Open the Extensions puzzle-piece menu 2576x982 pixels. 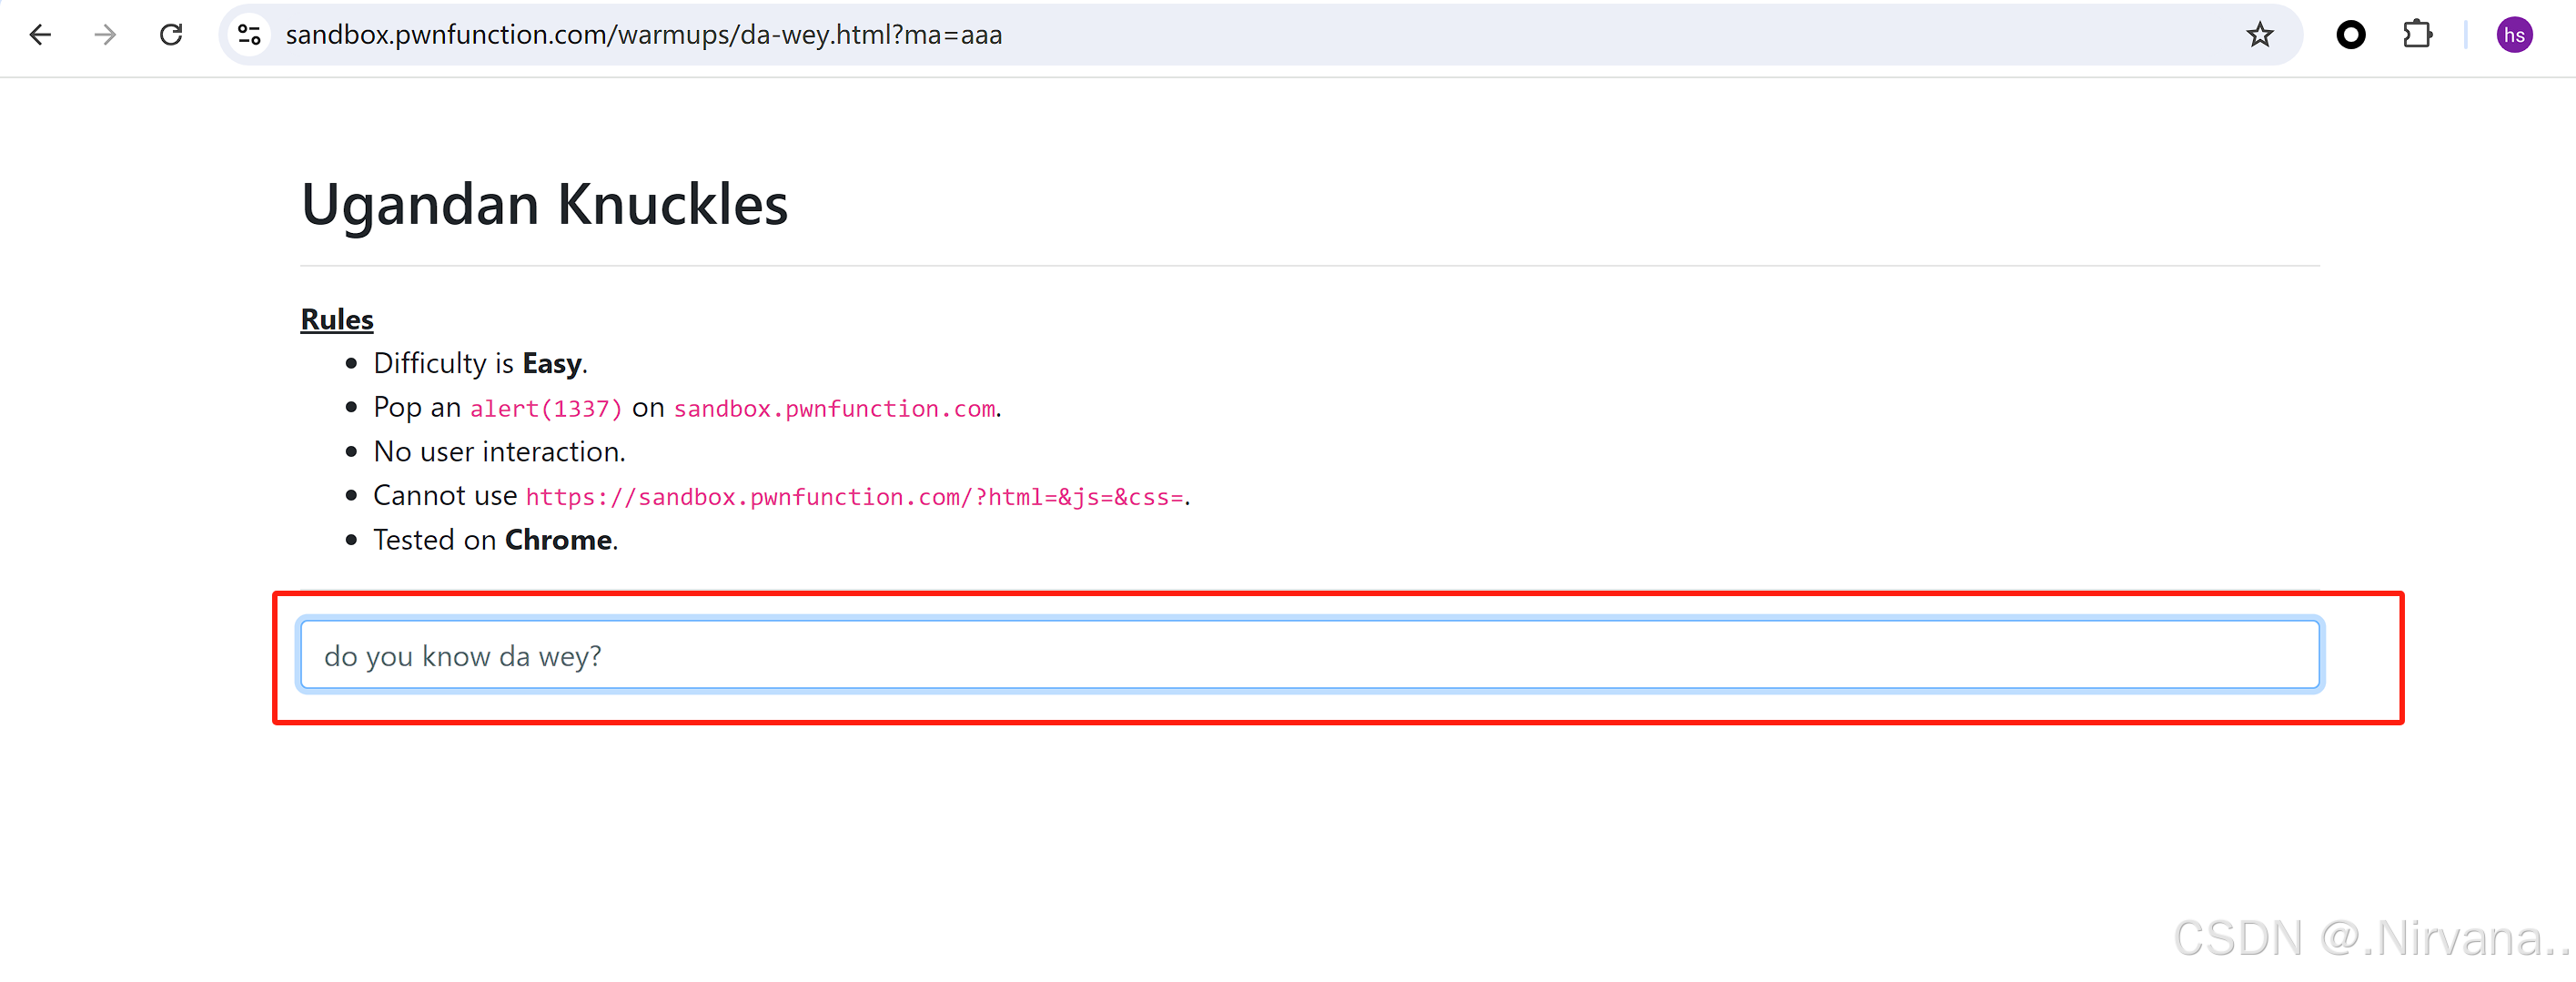(x=2417, y=35)
